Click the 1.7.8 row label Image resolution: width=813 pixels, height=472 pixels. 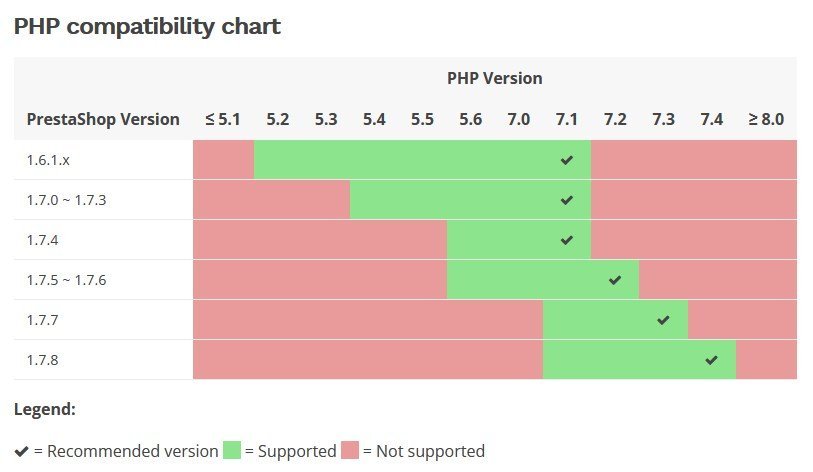pyautogui.click(x=44, y=360)
